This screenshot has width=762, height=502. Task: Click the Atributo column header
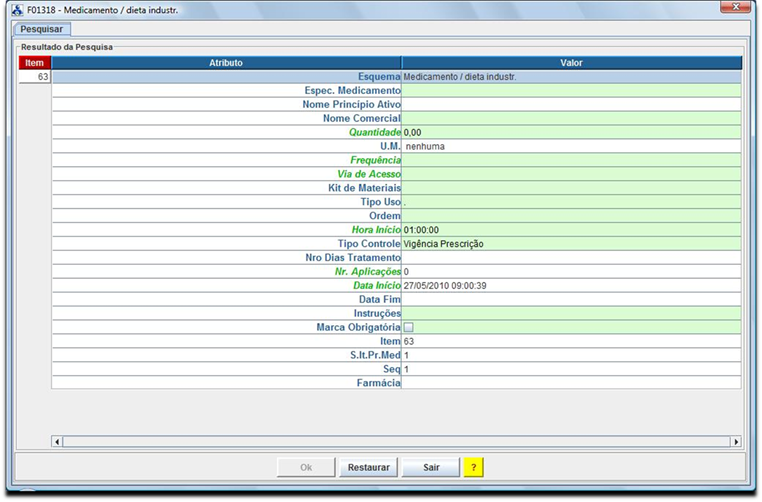tap(226, 63)
